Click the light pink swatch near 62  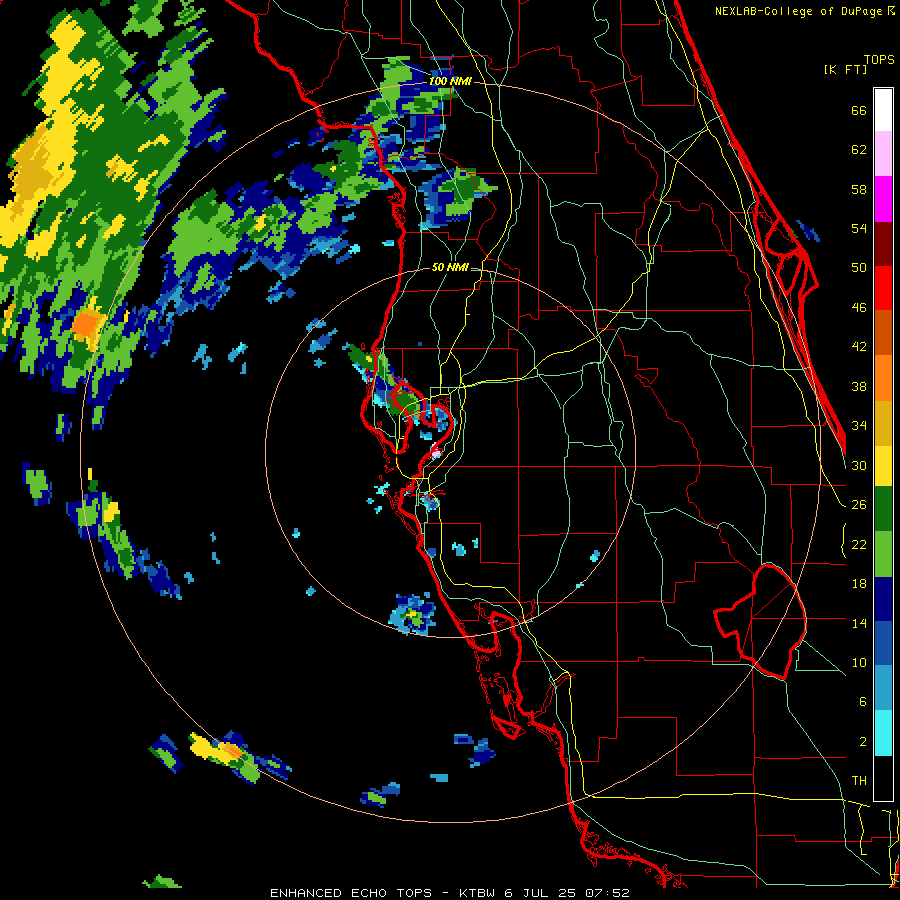coord(883,153)
